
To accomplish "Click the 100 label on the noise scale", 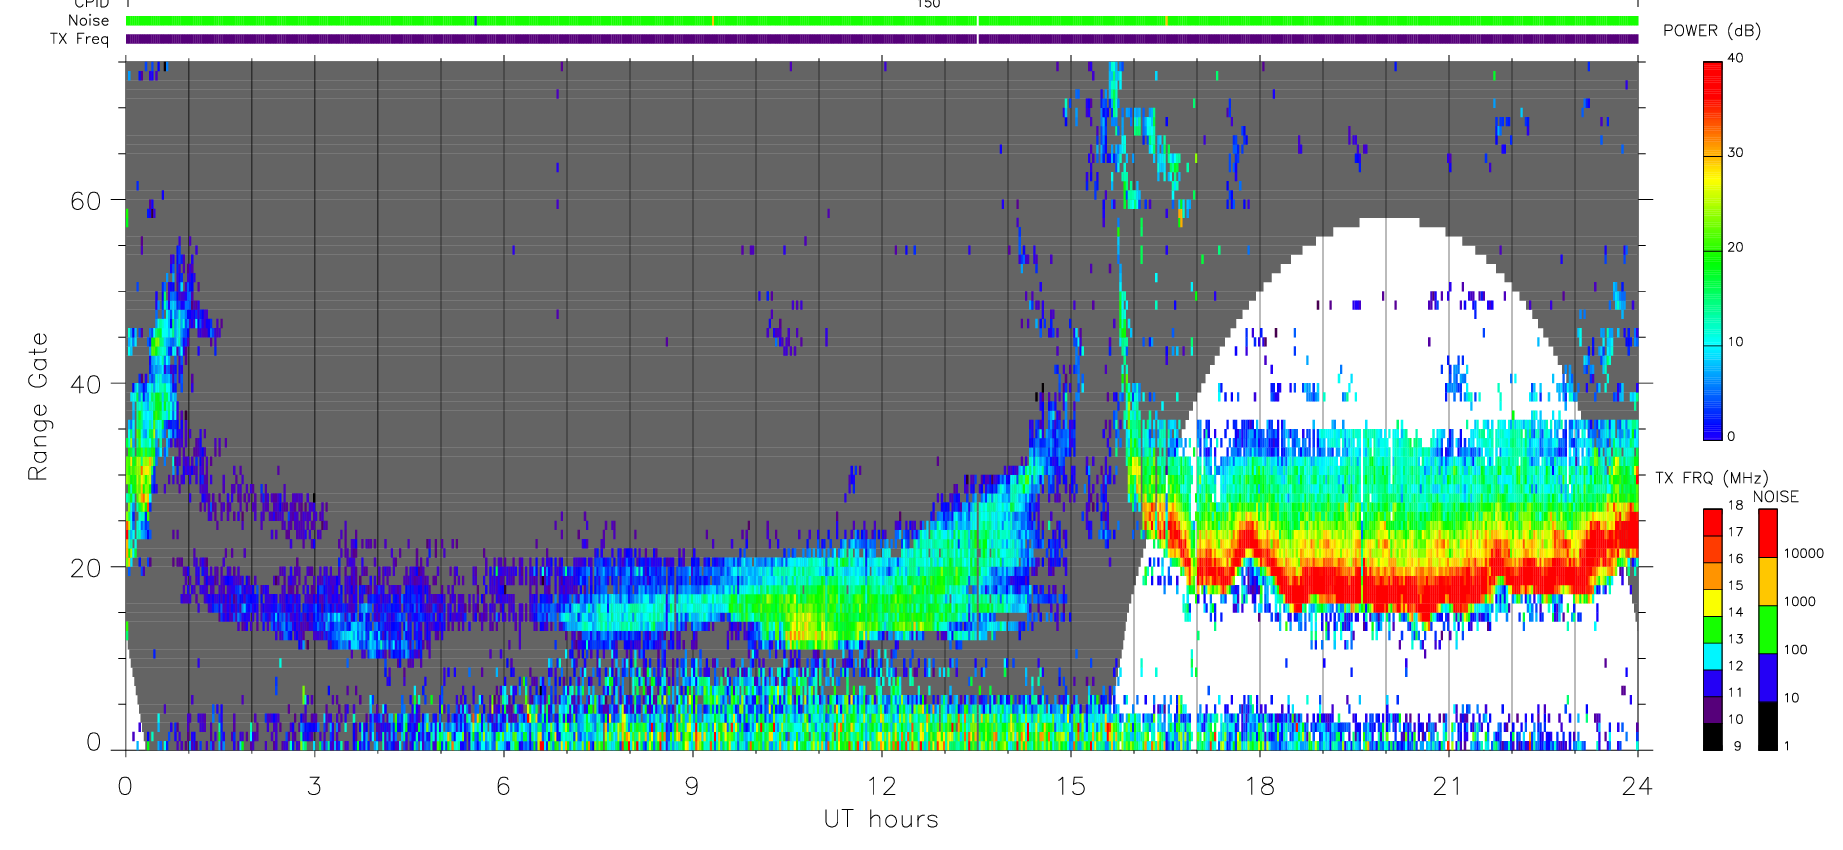I will point(1796,650).
